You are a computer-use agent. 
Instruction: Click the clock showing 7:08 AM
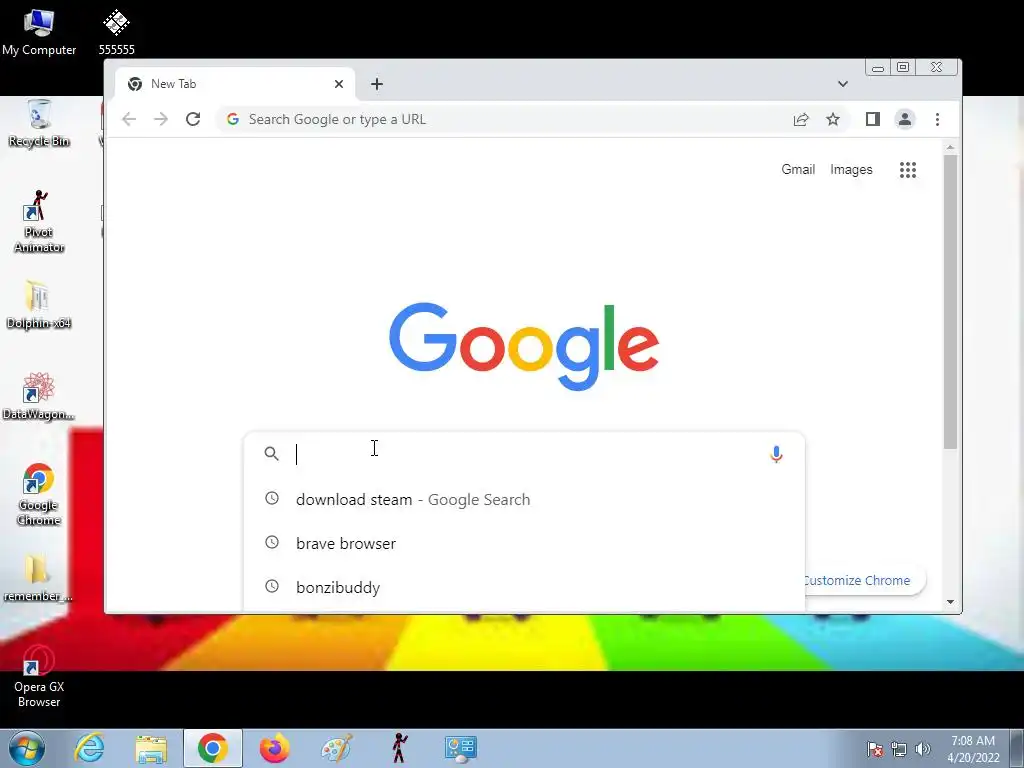coord(973,749)
